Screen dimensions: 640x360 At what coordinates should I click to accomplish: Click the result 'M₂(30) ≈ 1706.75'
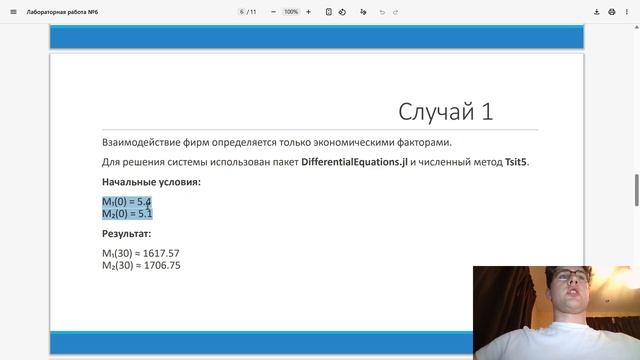tap(141, 265)
